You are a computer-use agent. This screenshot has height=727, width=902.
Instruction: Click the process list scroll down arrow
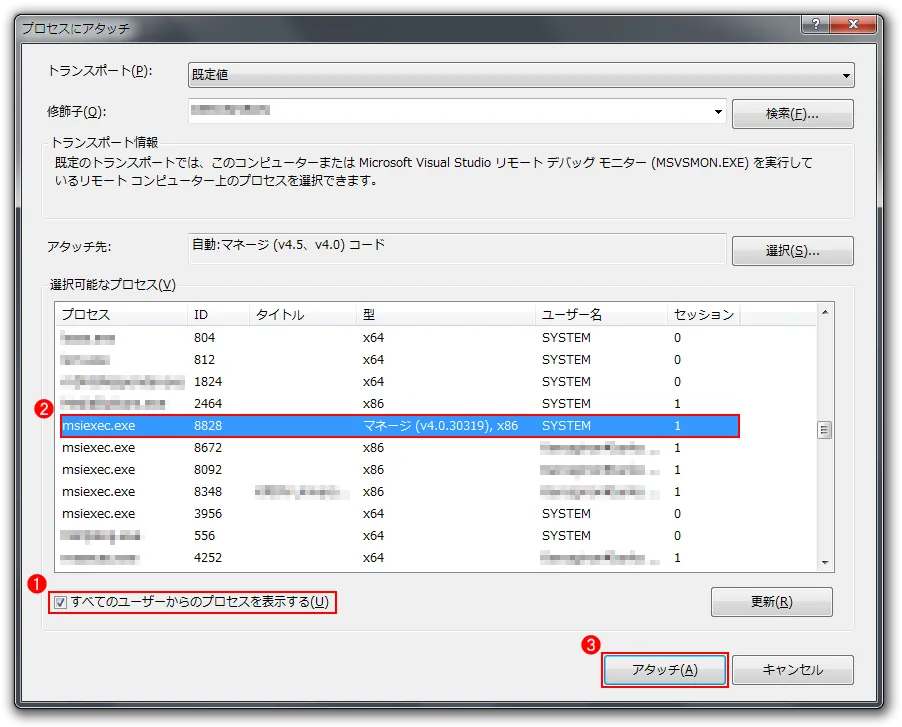pyautogui.click(x=825, y=563)
